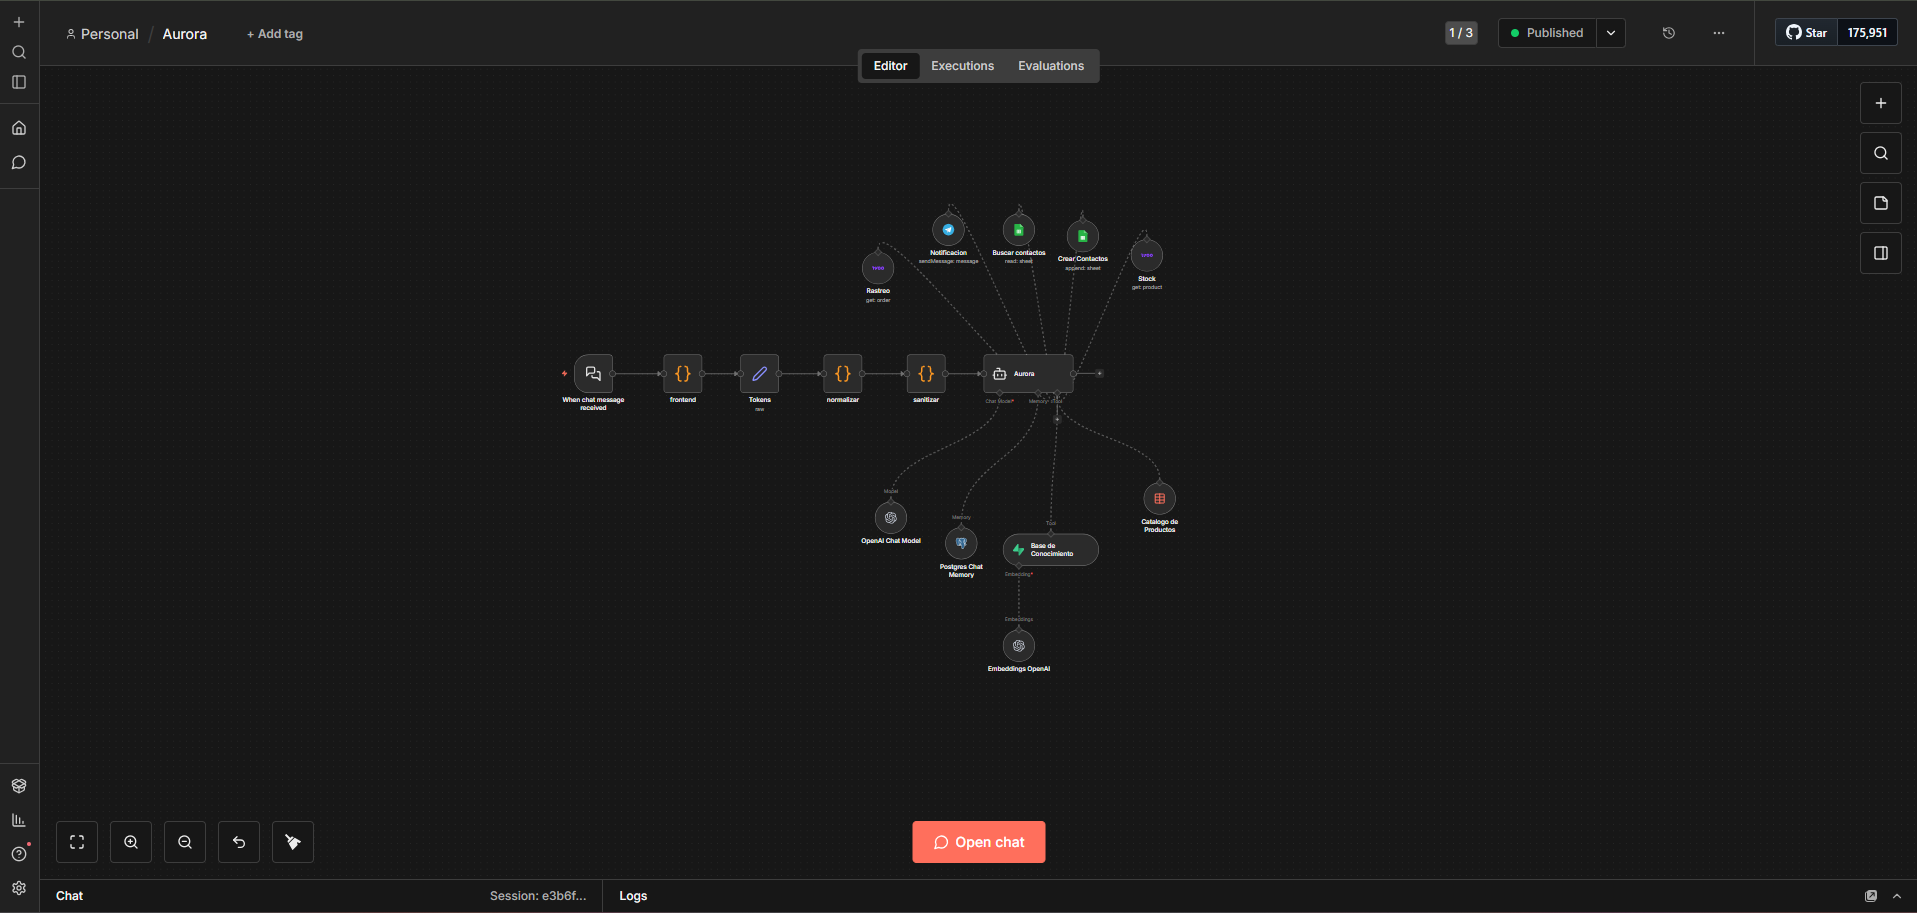
Task: Zoom out of the workflow canvas
Action: point(185,842)
